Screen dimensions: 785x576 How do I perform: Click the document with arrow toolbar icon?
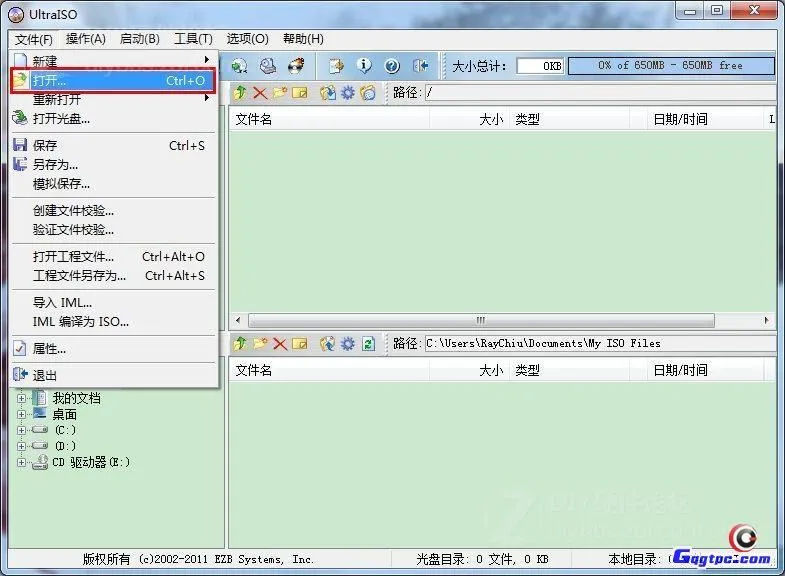click(x=336, y=66)
